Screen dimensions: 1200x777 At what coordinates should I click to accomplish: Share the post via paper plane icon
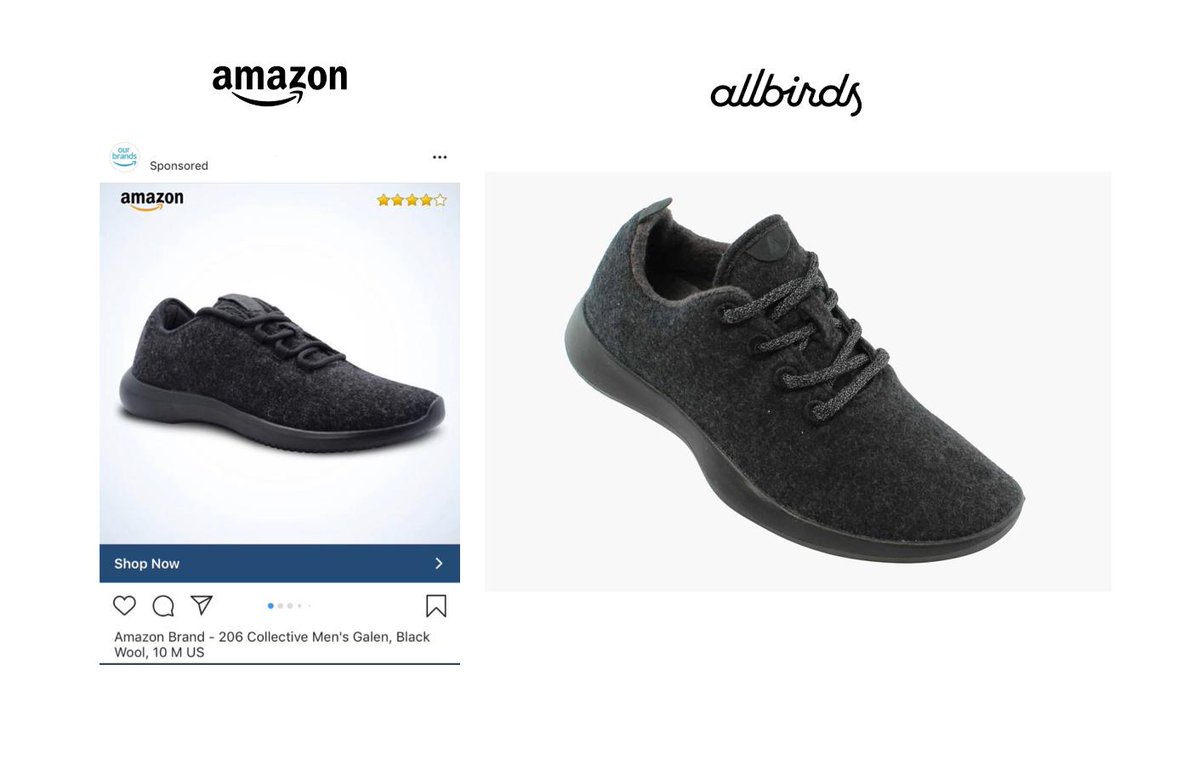(x=202, y=605)
